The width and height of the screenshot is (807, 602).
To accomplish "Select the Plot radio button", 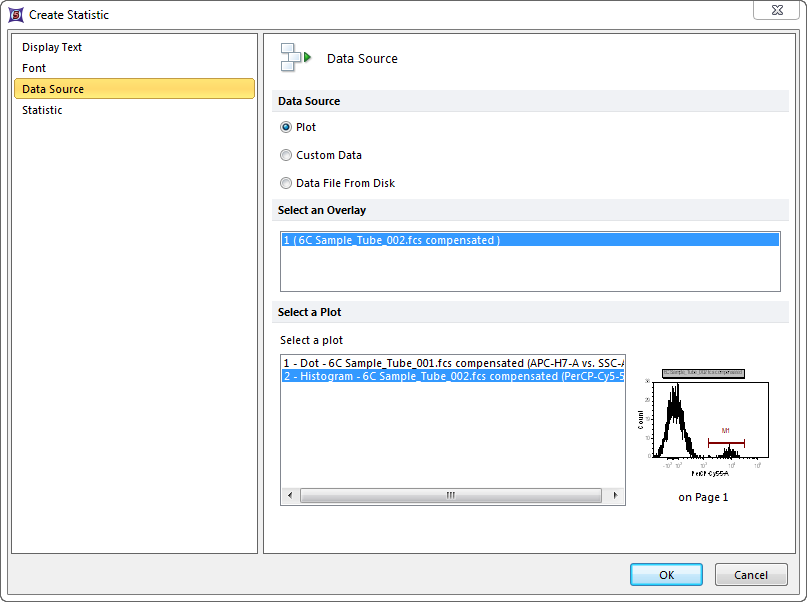I will 286,127.
